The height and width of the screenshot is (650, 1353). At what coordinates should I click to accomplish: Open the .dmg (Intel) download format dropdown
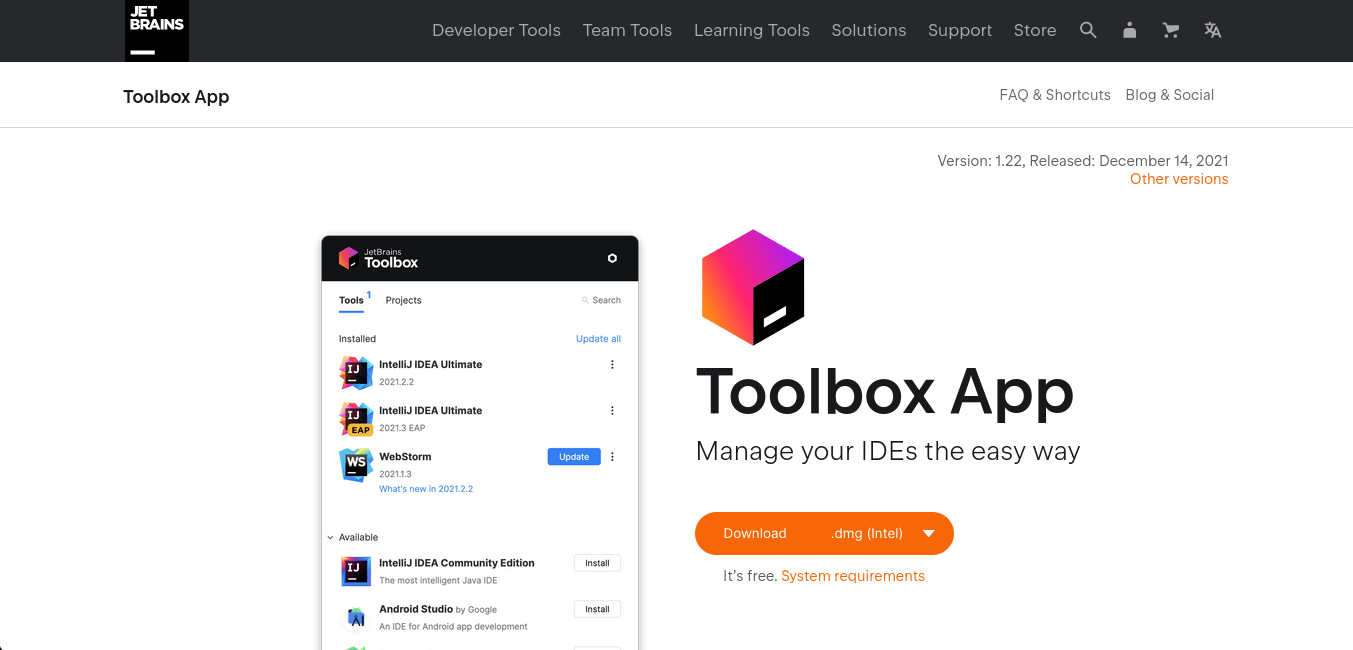[x=929, y=533]
